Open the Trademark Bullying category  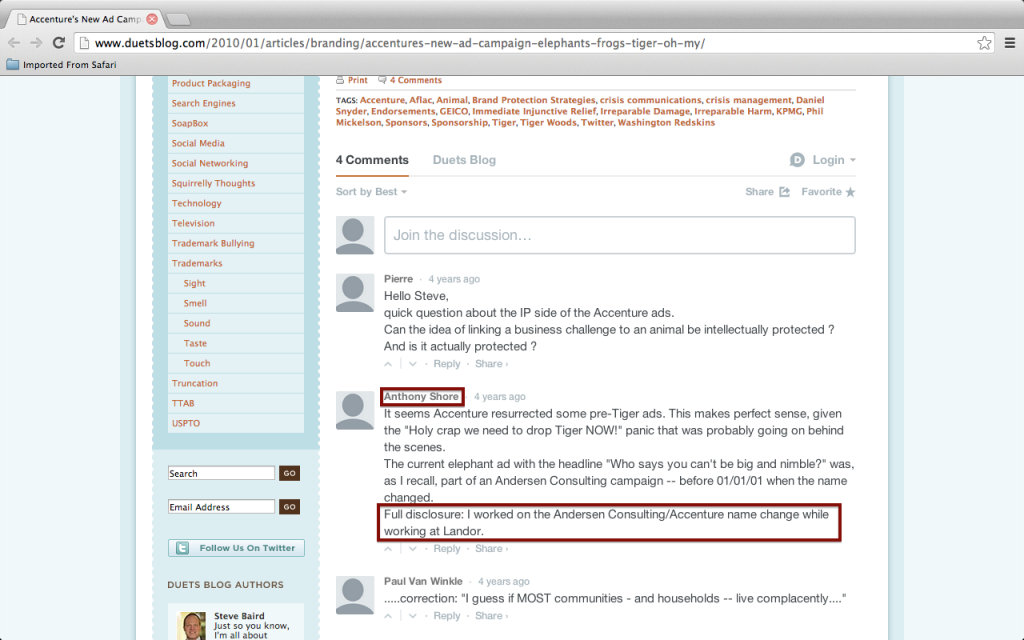213,243
